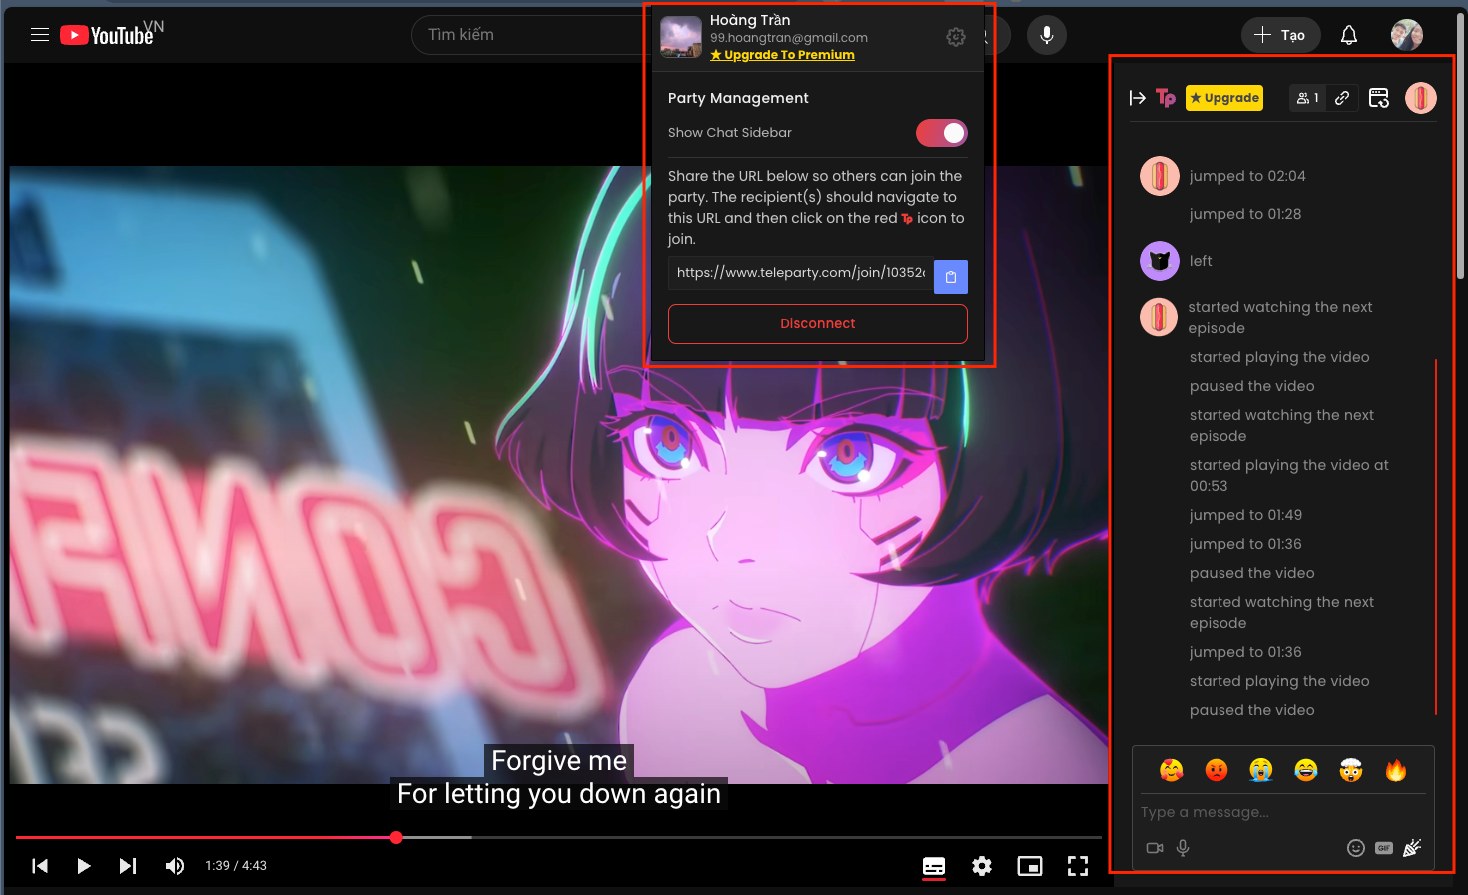Image resolution: width=1468 pixels, height=895 pixels.
Task: Skip to next video
Action: coord(128,866)
